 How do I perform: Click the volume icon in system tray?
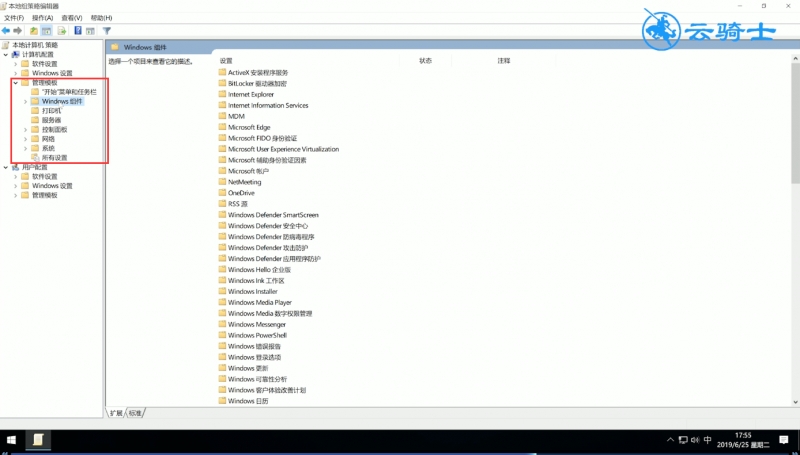click(695, 440)
